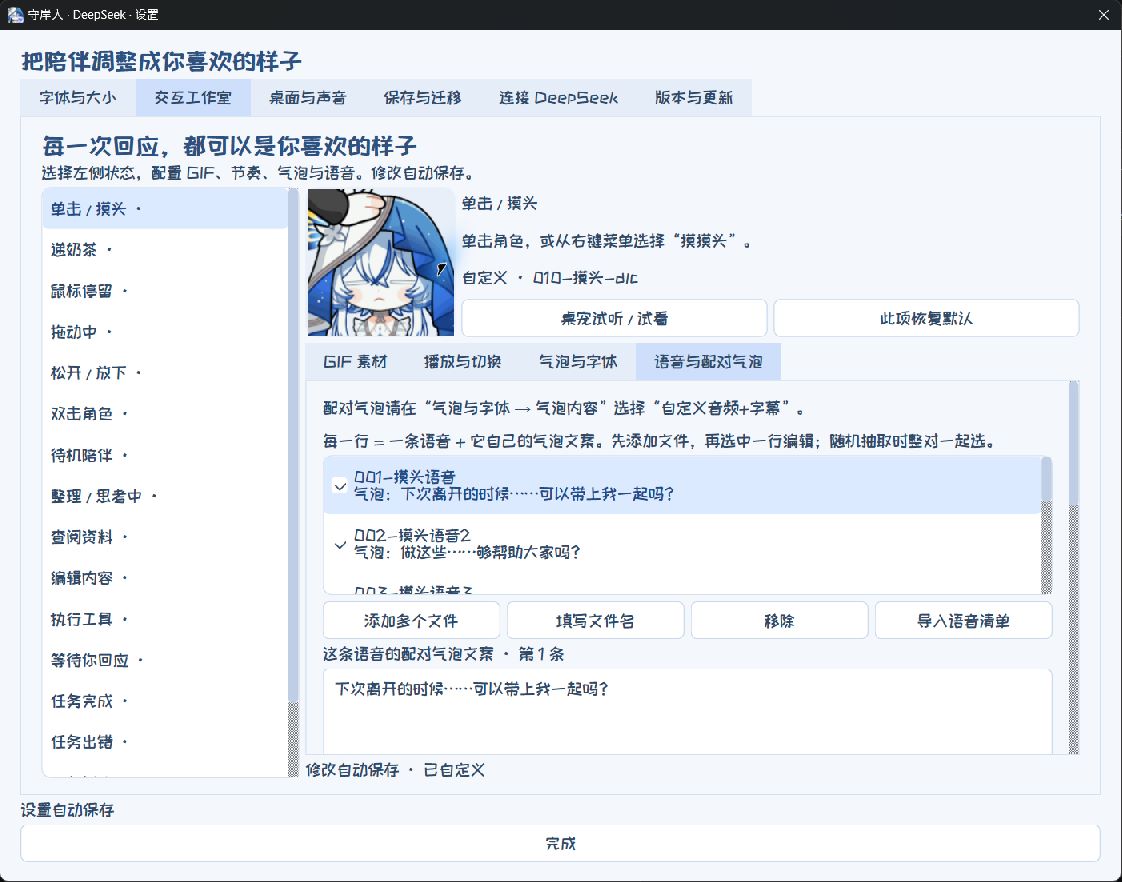The height and width of the screenshot is (882, 1122).
Task: Open the 查阅资料 state
Action: 165,536
